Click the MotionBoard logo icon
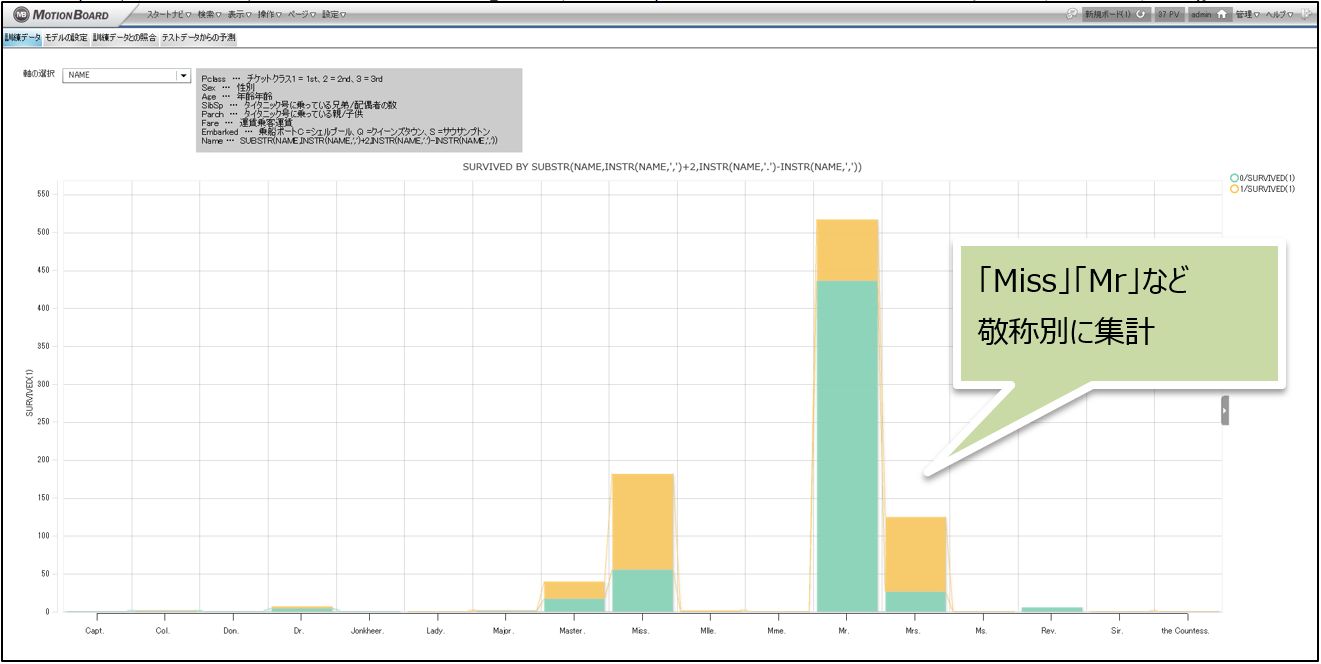Screen dimensions: 1321x664 19,14
